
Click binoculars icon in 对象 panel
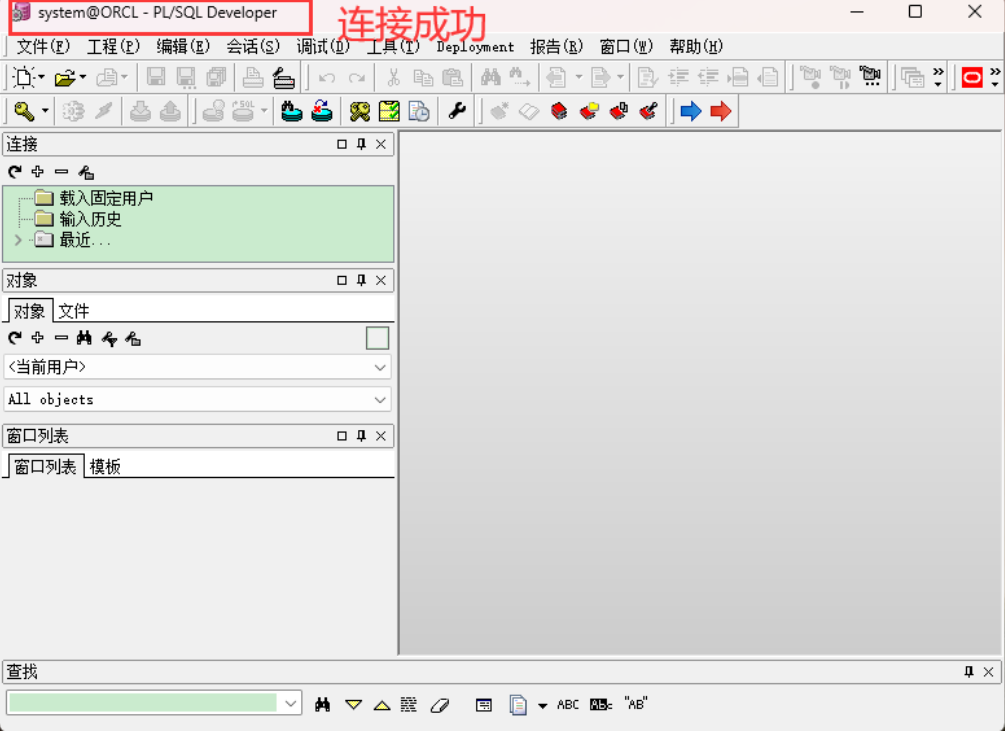tap(84, 339)
